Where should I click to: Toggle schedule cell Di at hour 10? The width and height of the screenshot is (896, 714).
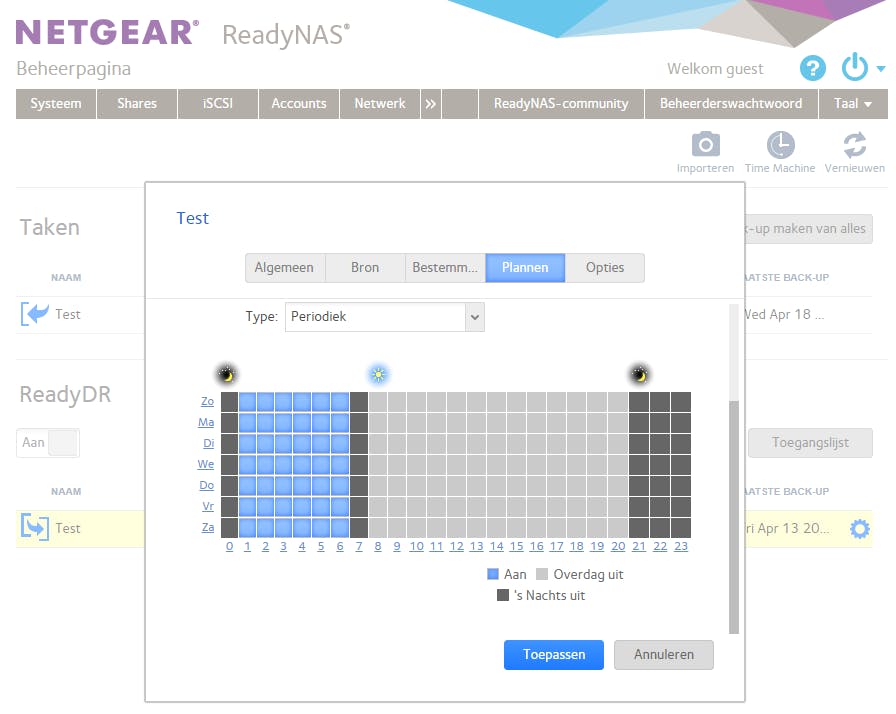pos(416,444)
